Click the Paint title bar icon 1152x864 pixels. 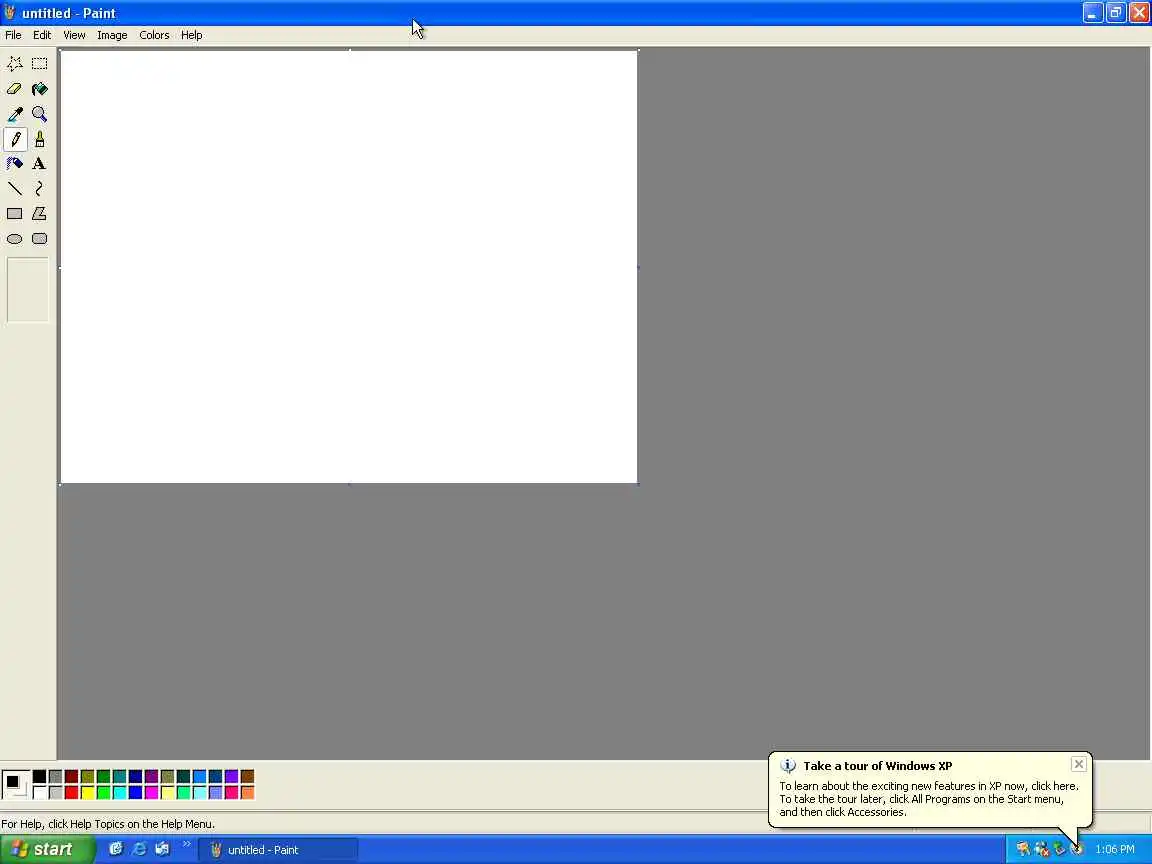10,12
